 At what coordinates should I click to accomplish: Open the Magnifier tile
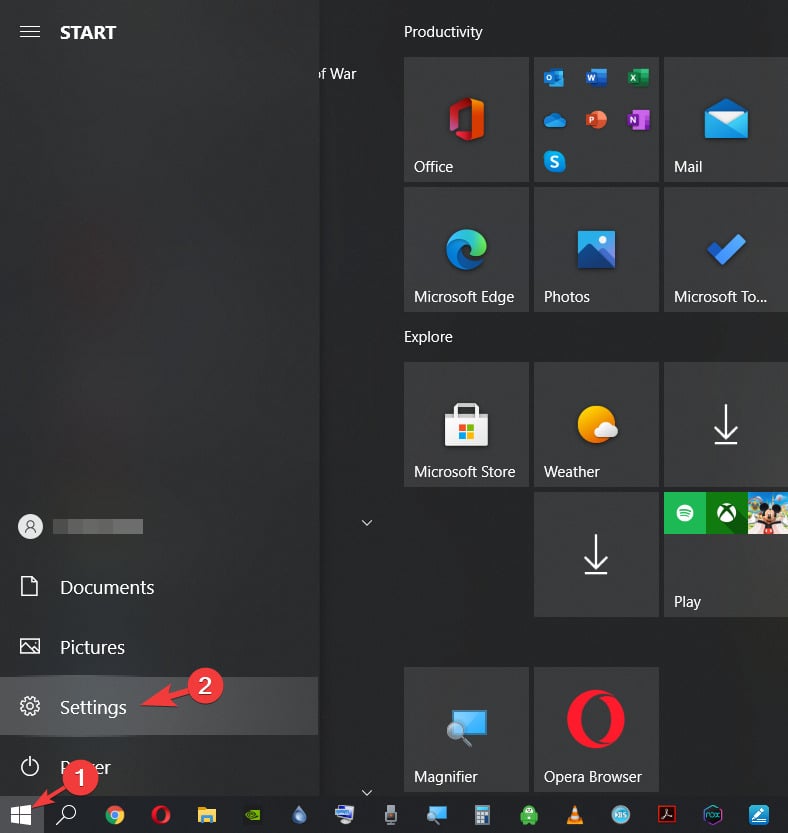click(466, 729)
